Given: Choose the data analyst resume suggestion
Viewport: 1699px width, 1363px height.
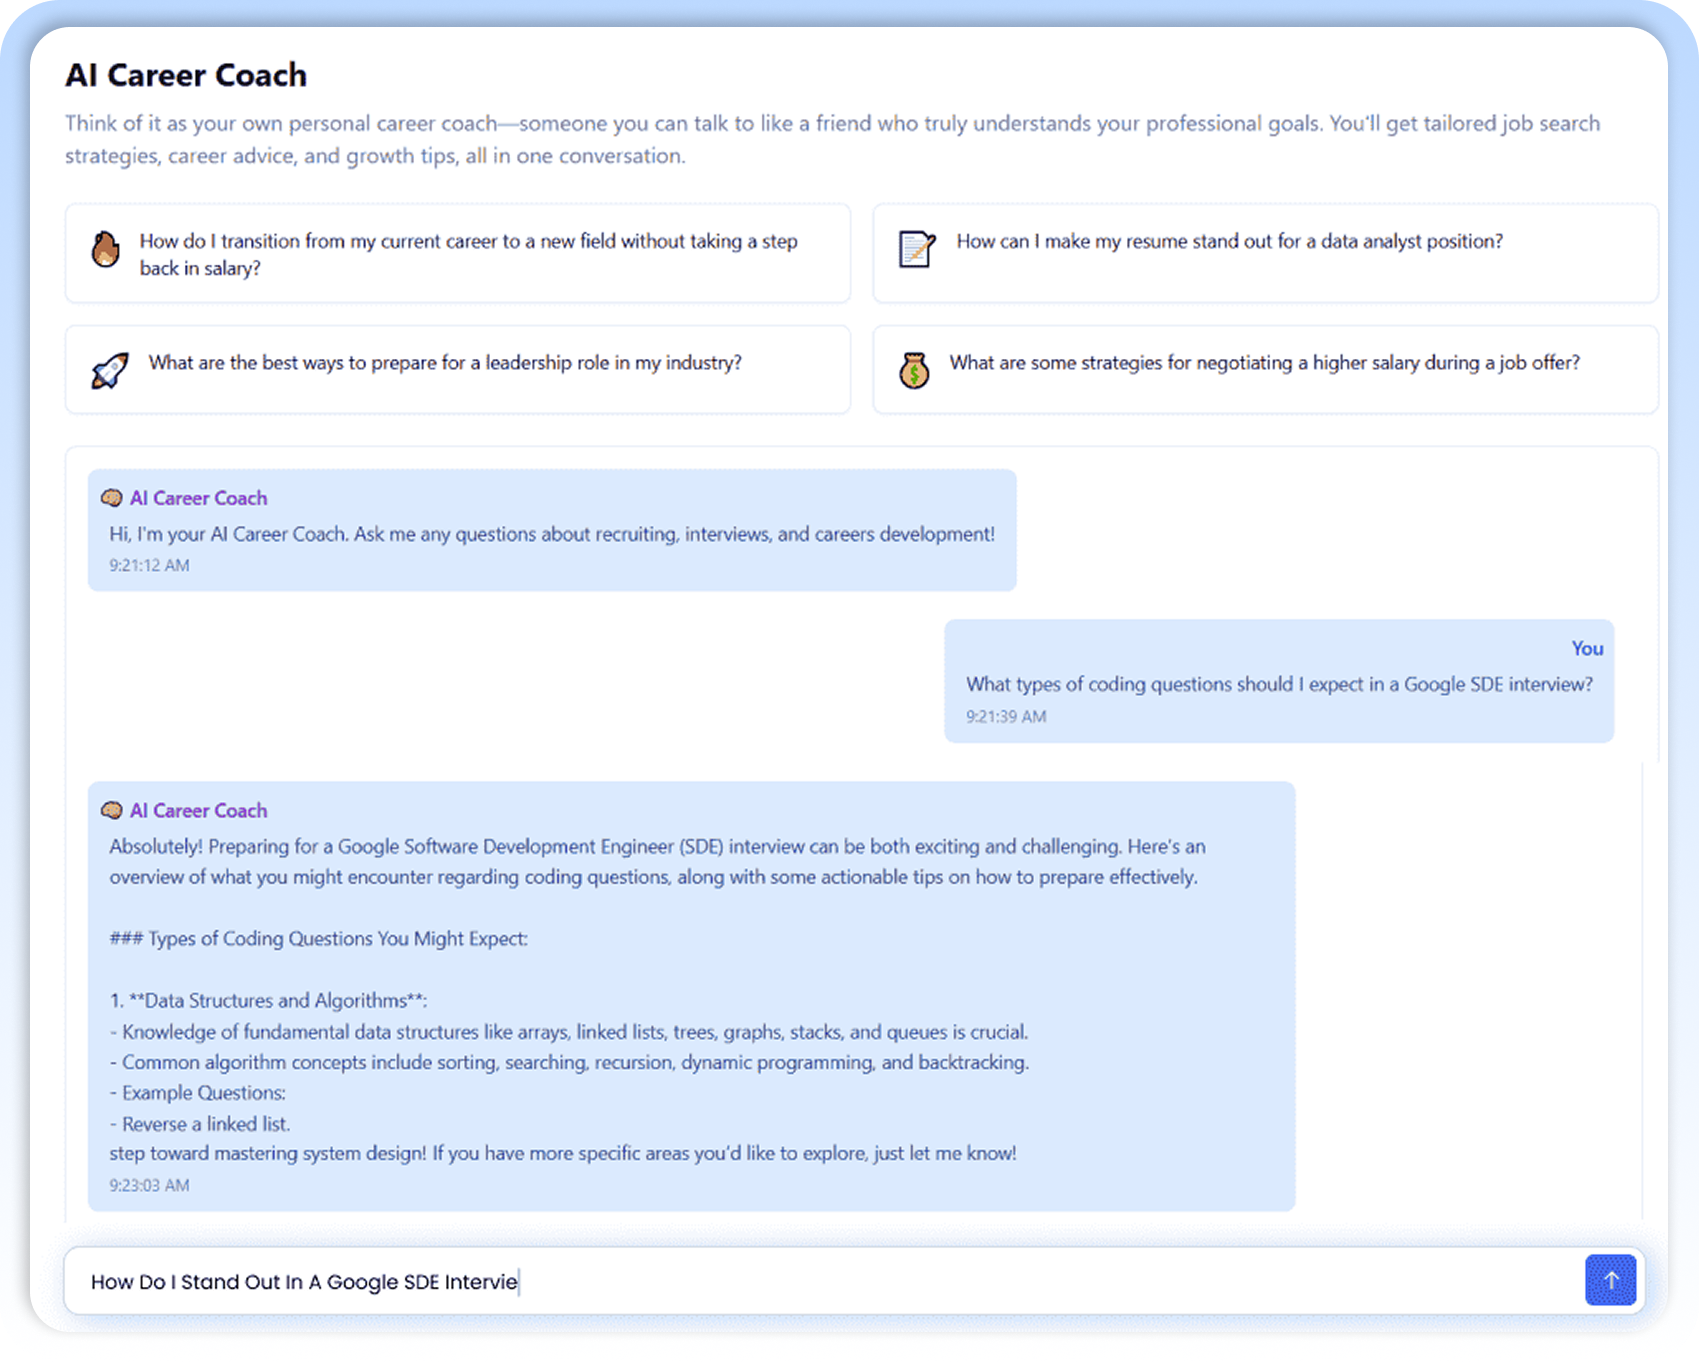Looking at the screenshot, I should point(1229,242).
